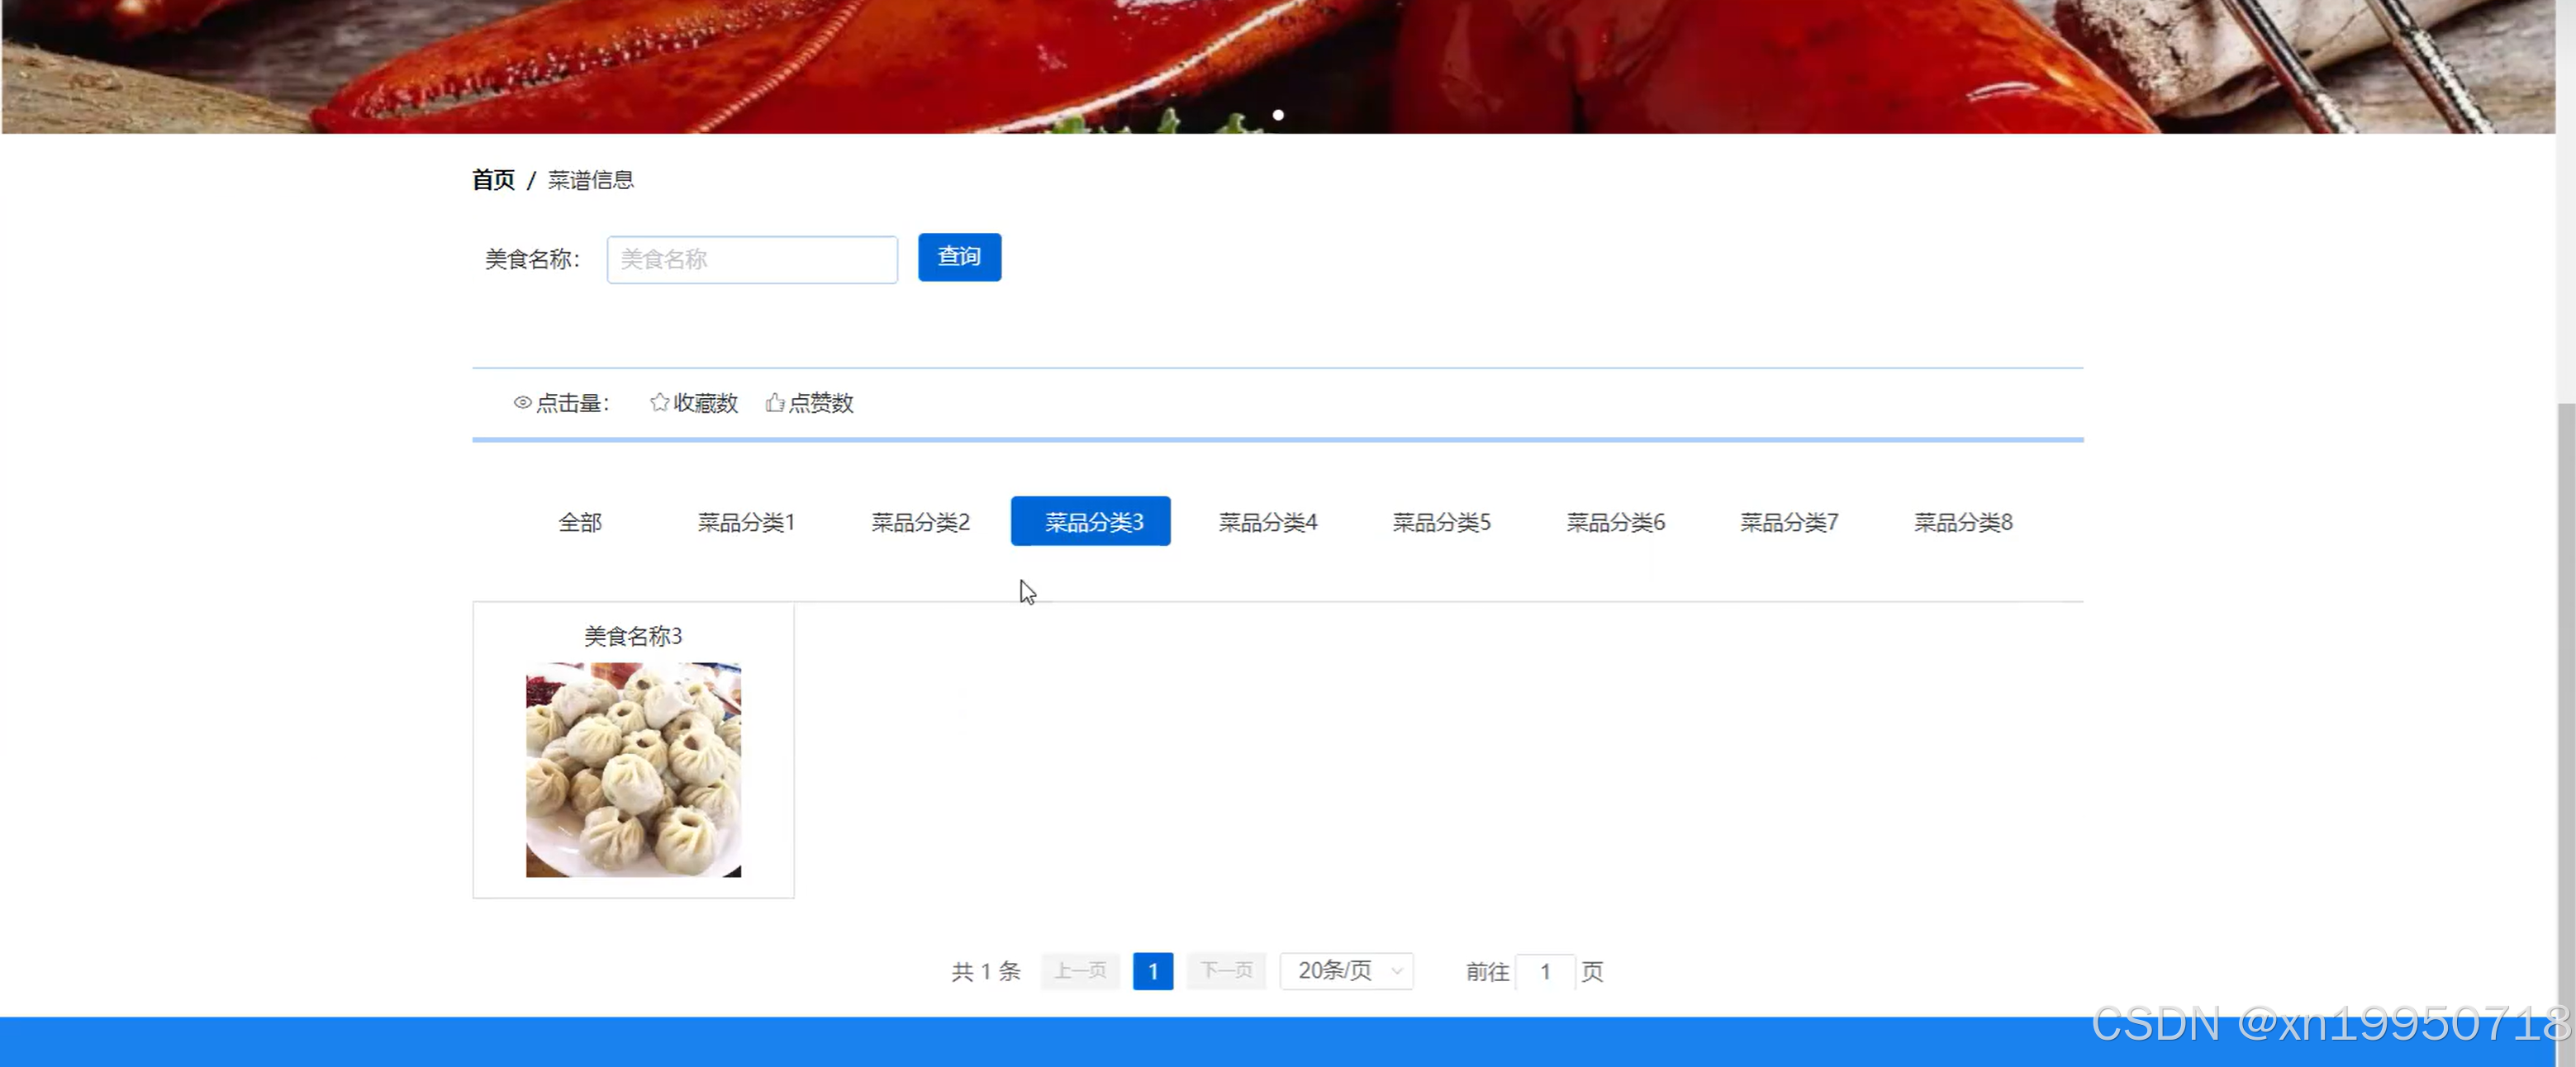Select the active 菜品分类3 tab
Screen dimensions: 2576x1067
click(1091, 521)
